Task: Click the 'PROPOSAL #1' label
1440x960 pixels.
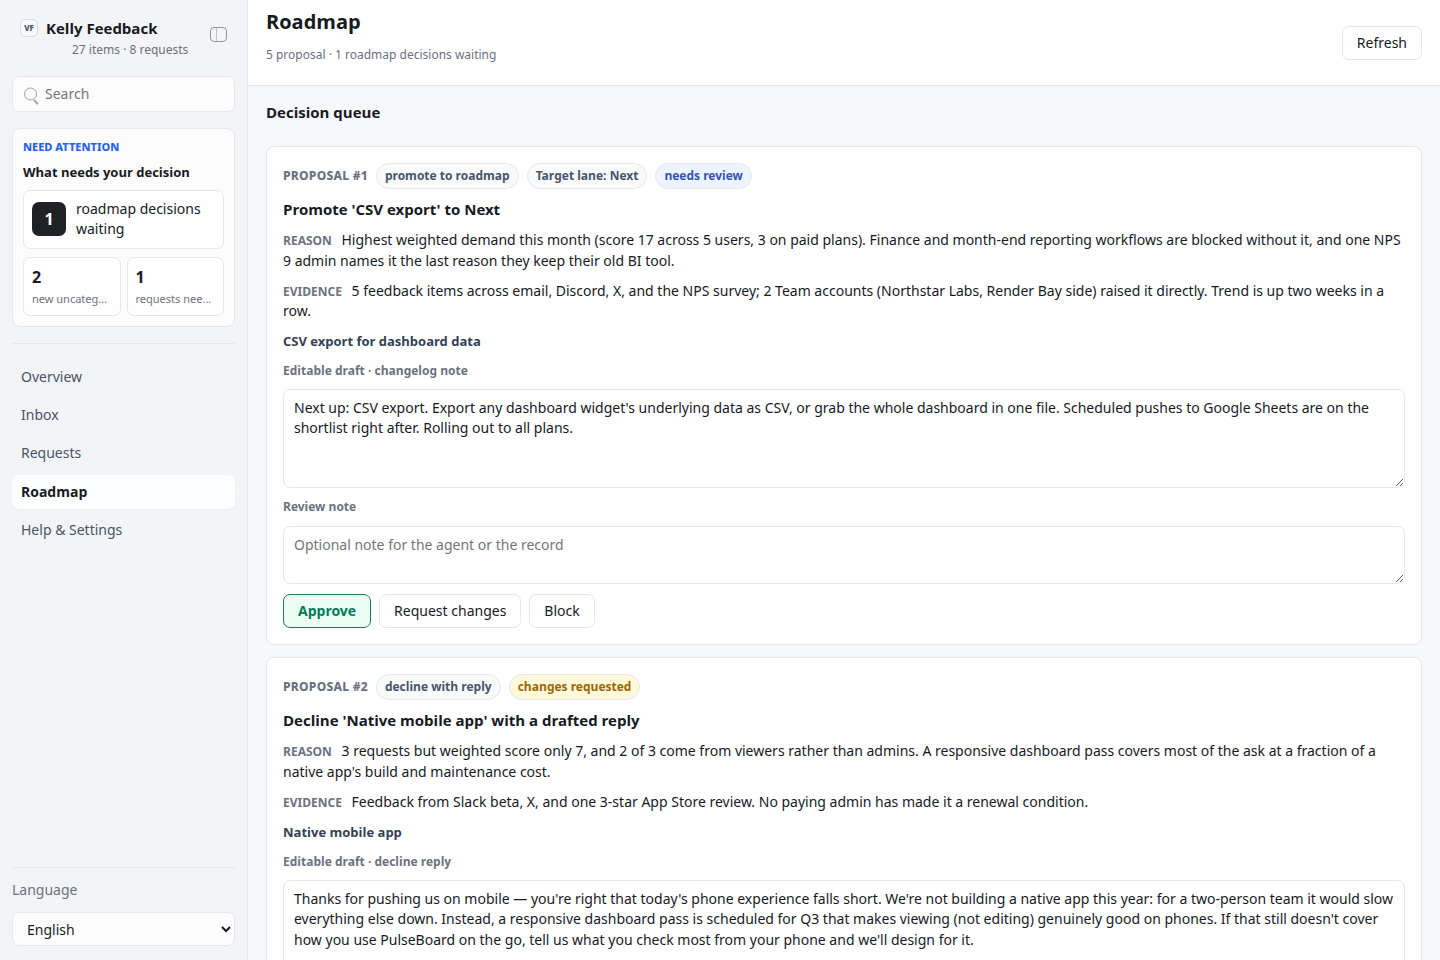Action: click(325, 176)
